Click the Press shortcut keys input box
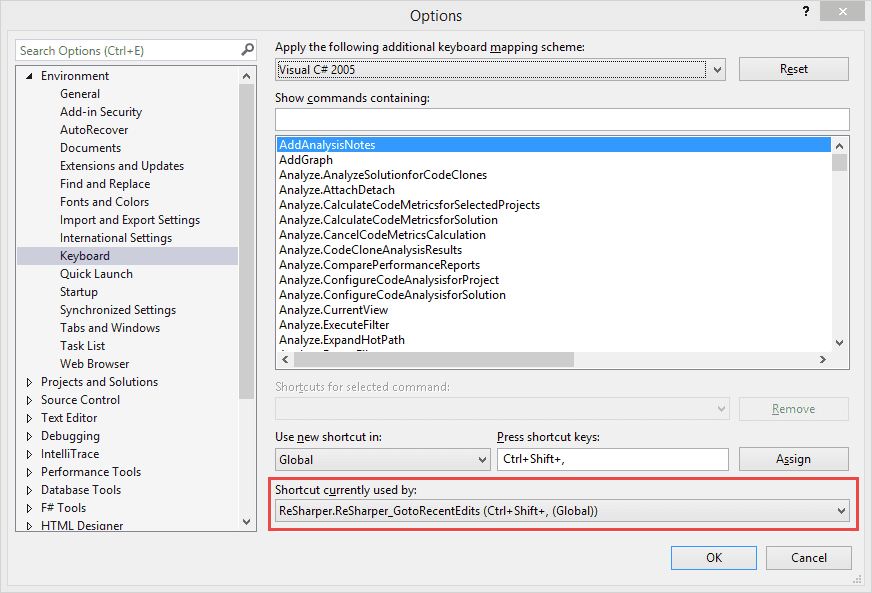Image resolution: width=872 pixels, height=593 pixels. [612, 460]
